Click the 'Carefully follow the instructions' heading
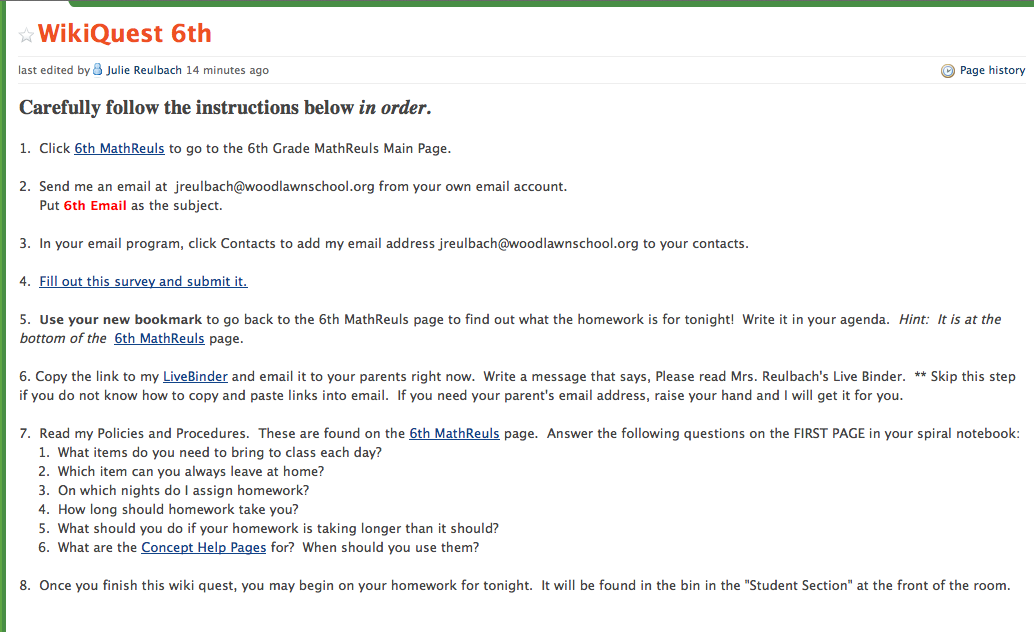1034x632 pixels. click(225, 108)
